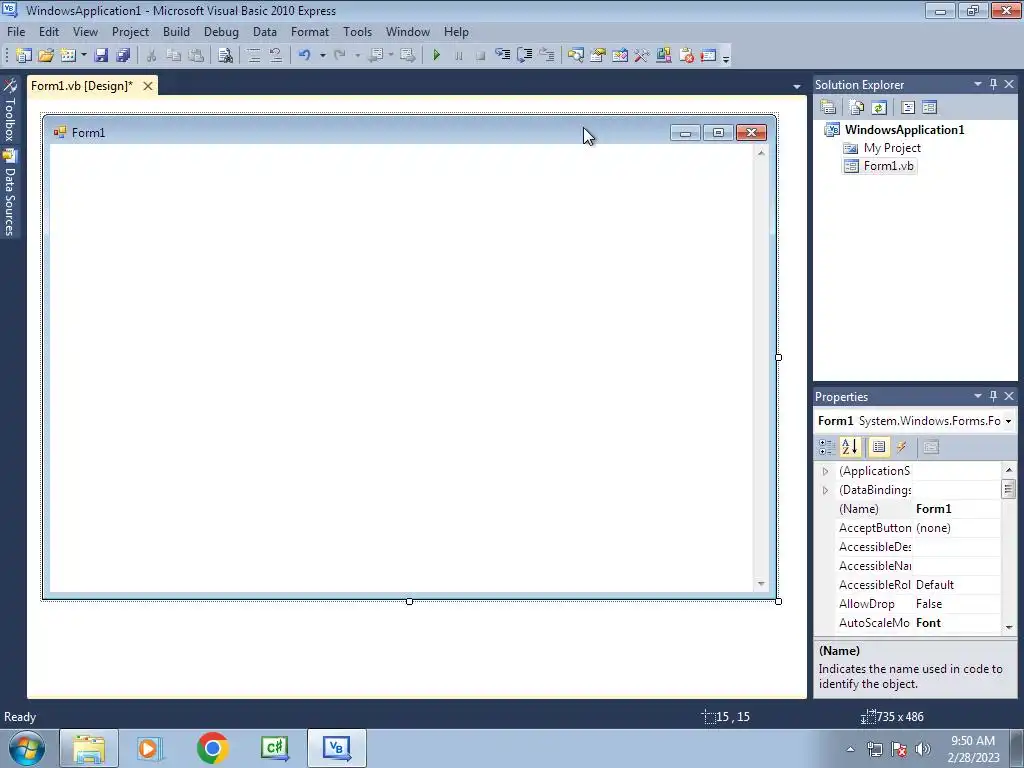Open the Data Sources side tab
This screenshot has height=768, width=1024.
(10, 193)
